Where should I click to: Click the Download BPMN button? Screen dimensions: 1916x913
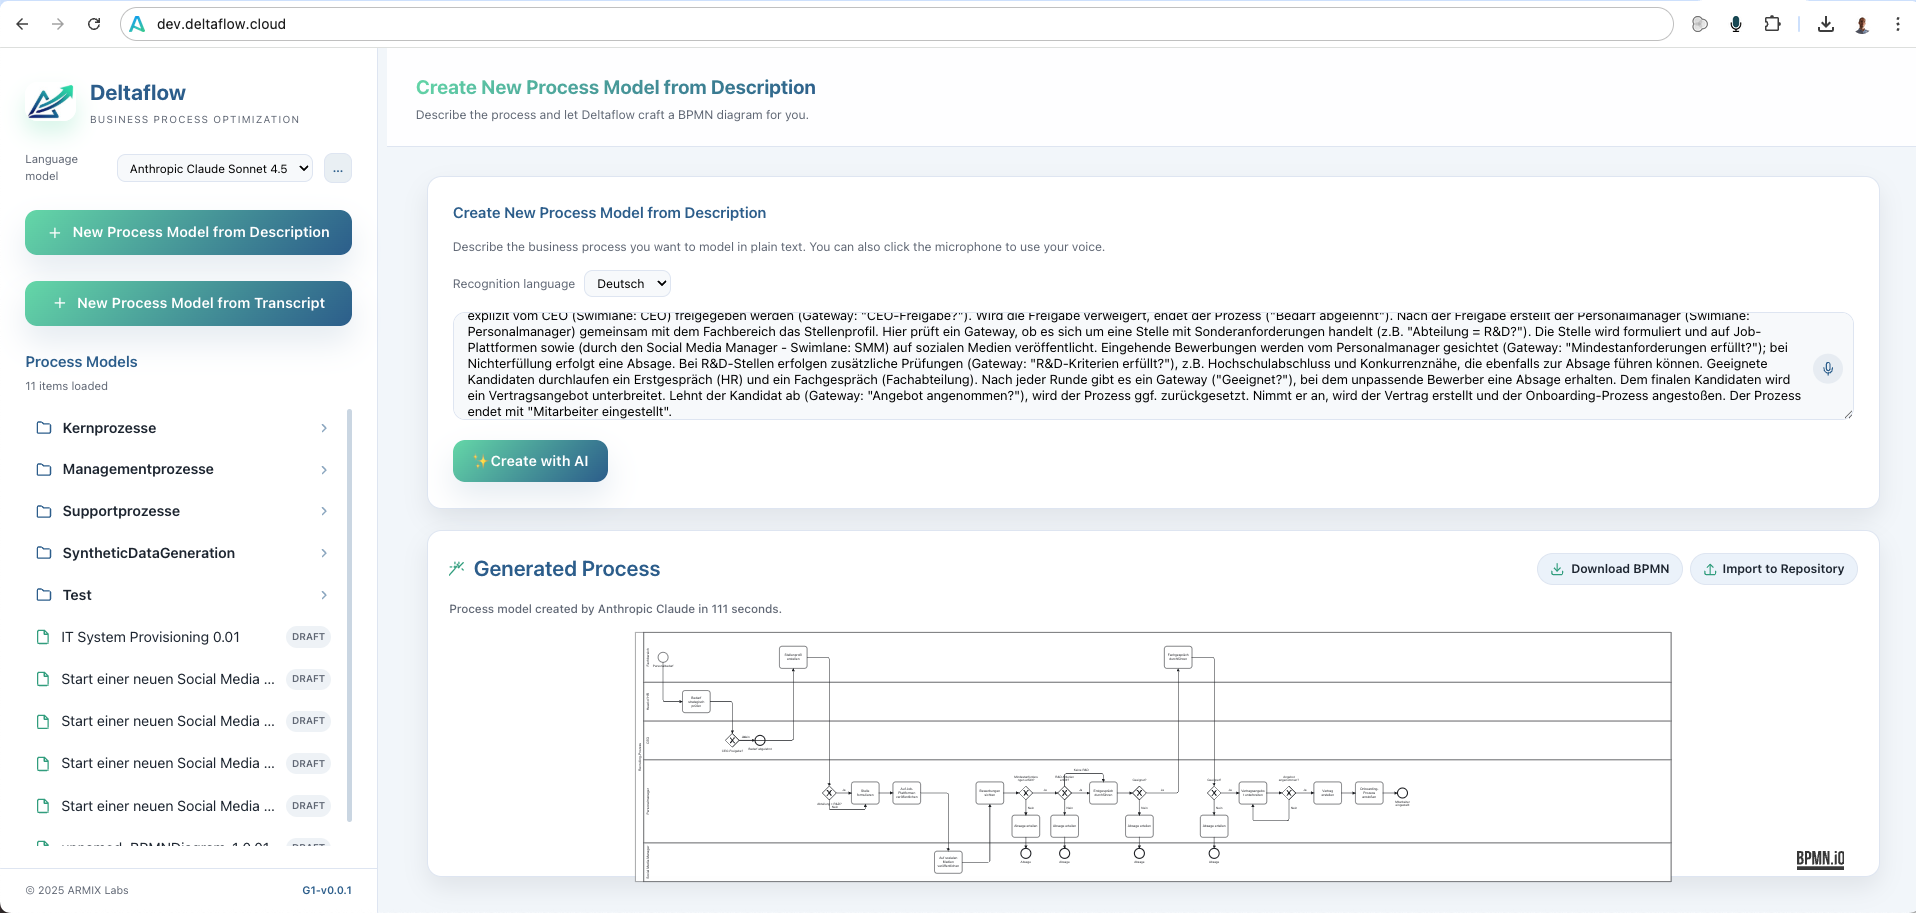click(1609, 569)
